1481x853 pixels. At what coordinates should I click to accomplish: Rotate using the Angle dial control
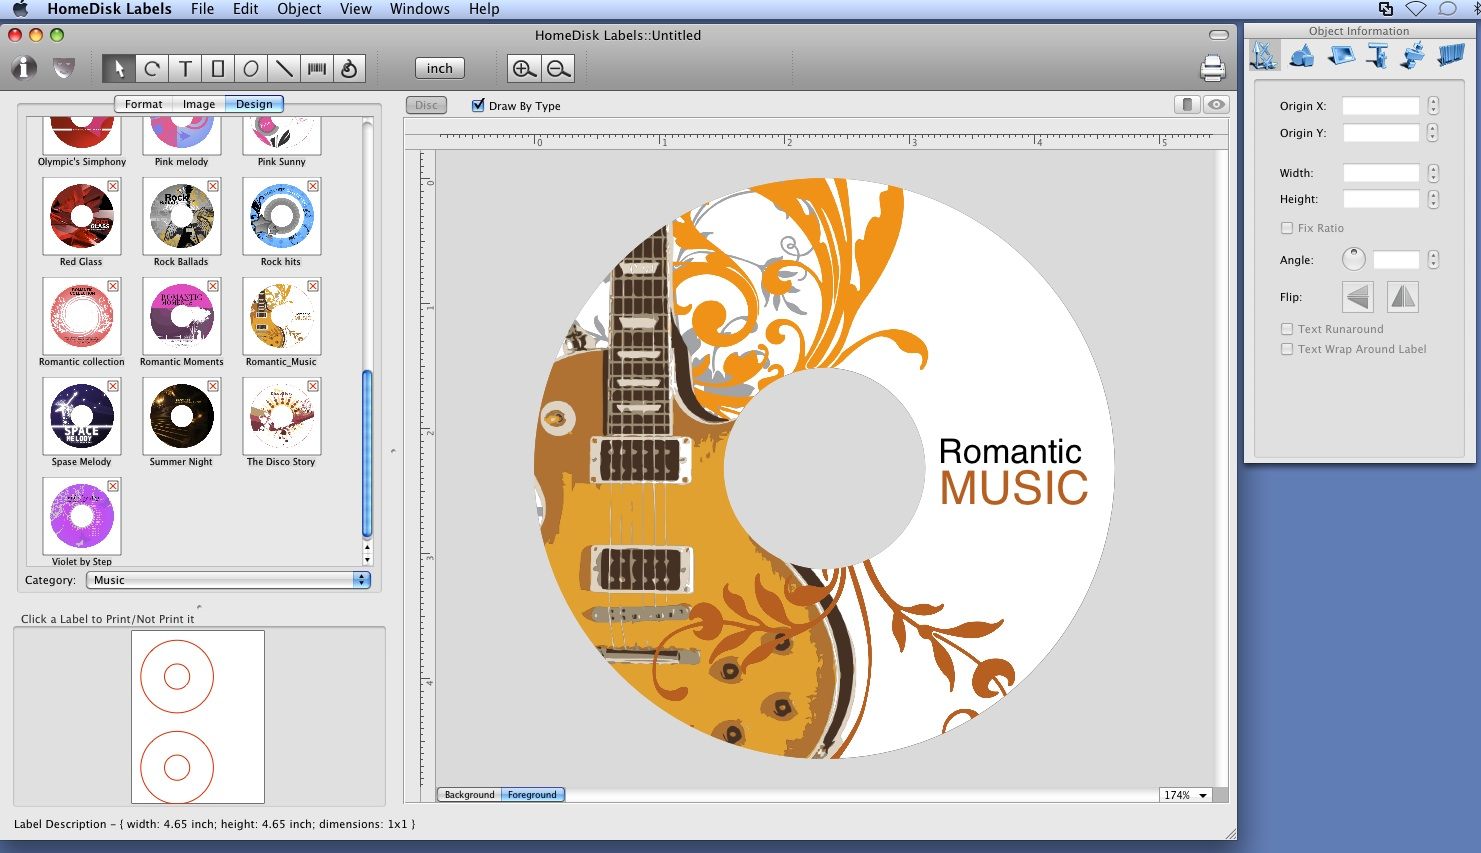tap(1354, 258)
